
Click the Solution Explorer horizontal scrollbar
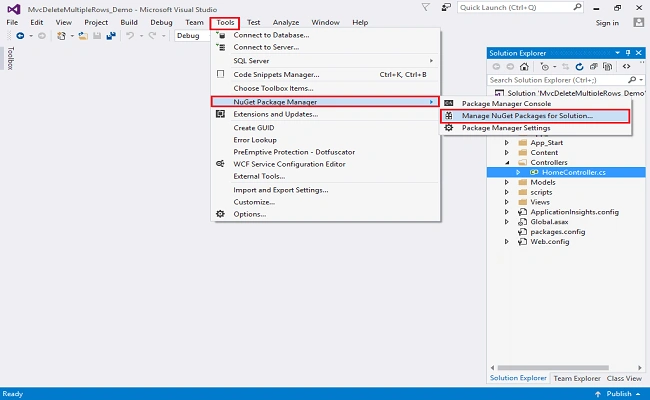[x=553, y=368]
